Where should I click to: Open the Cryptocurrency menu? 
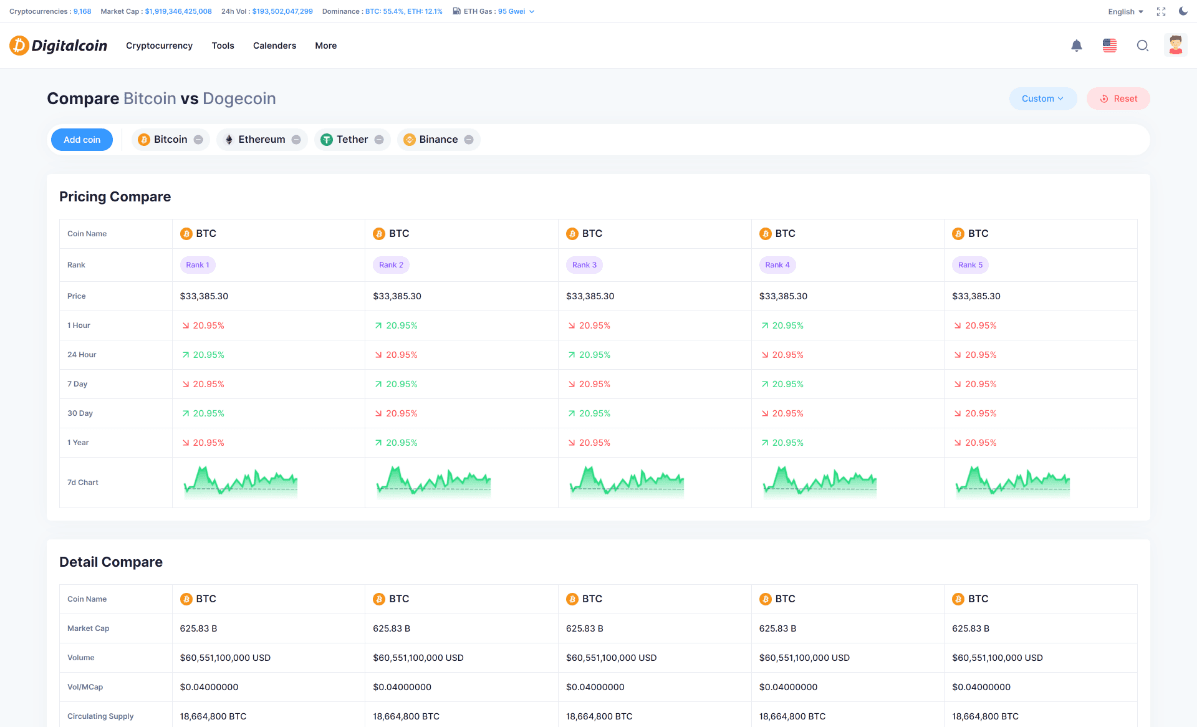pyautogui.click(x=159, y=46)
